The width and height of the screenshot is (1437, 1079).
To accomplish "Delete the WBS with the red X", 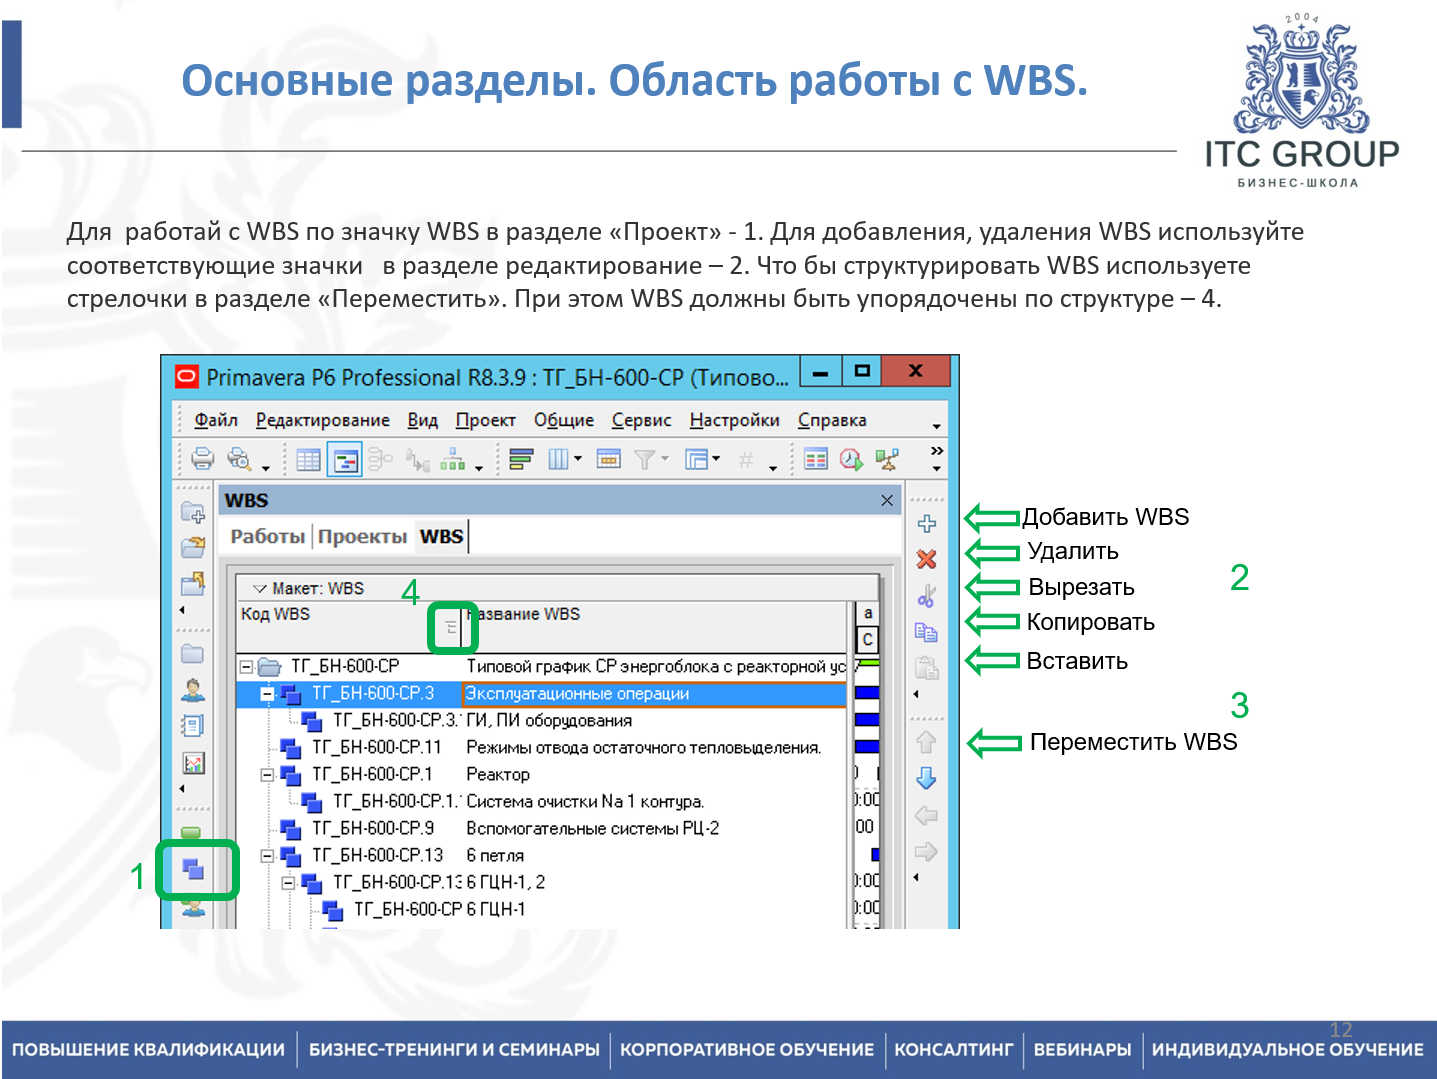I will click(x=927, y=560).
